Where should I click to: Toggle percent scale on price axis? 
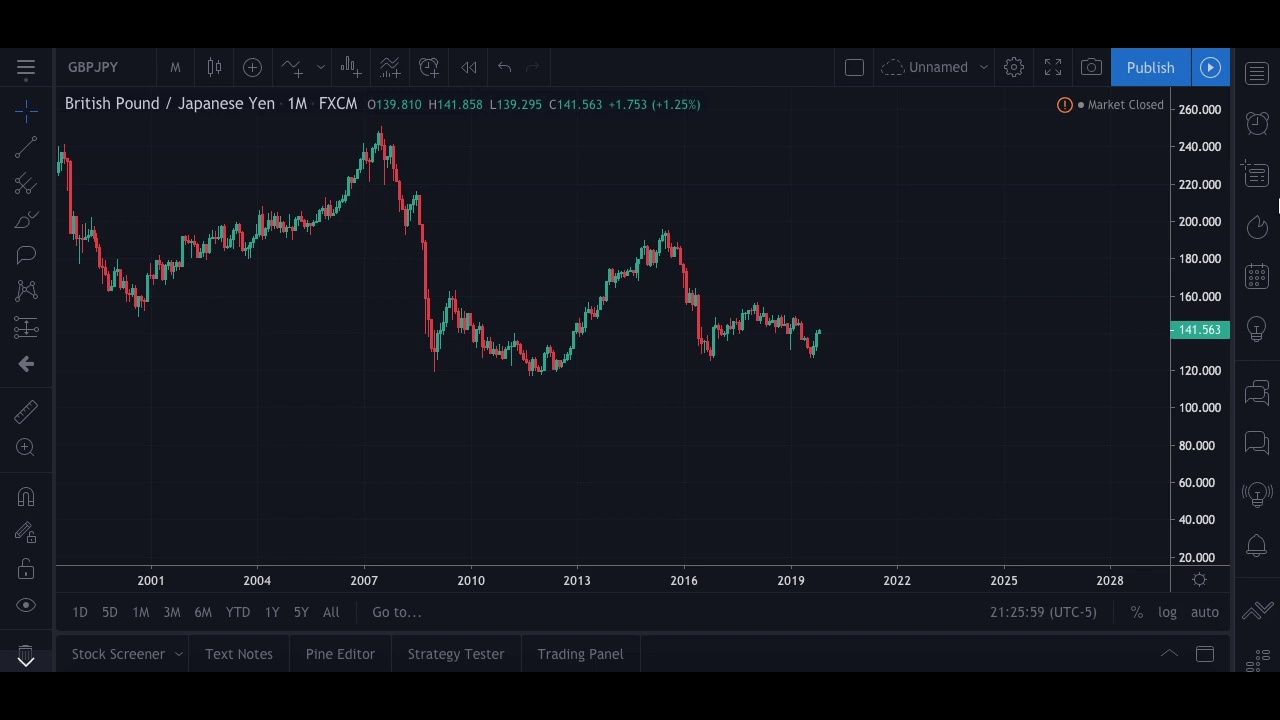pyautogui.click(x=1136, y=612)
